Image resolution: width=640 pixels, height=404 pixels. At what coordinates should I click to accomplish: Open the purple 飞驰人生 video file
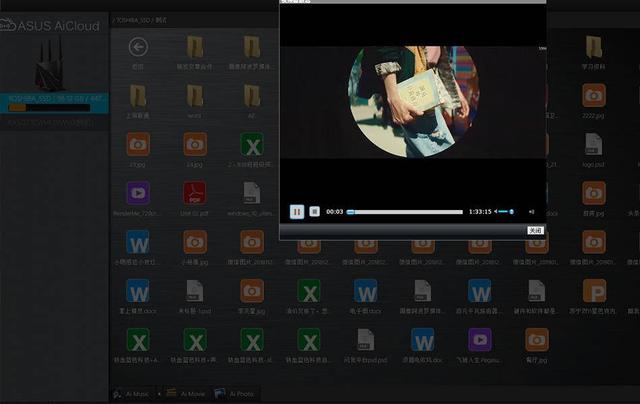point(480,339)
